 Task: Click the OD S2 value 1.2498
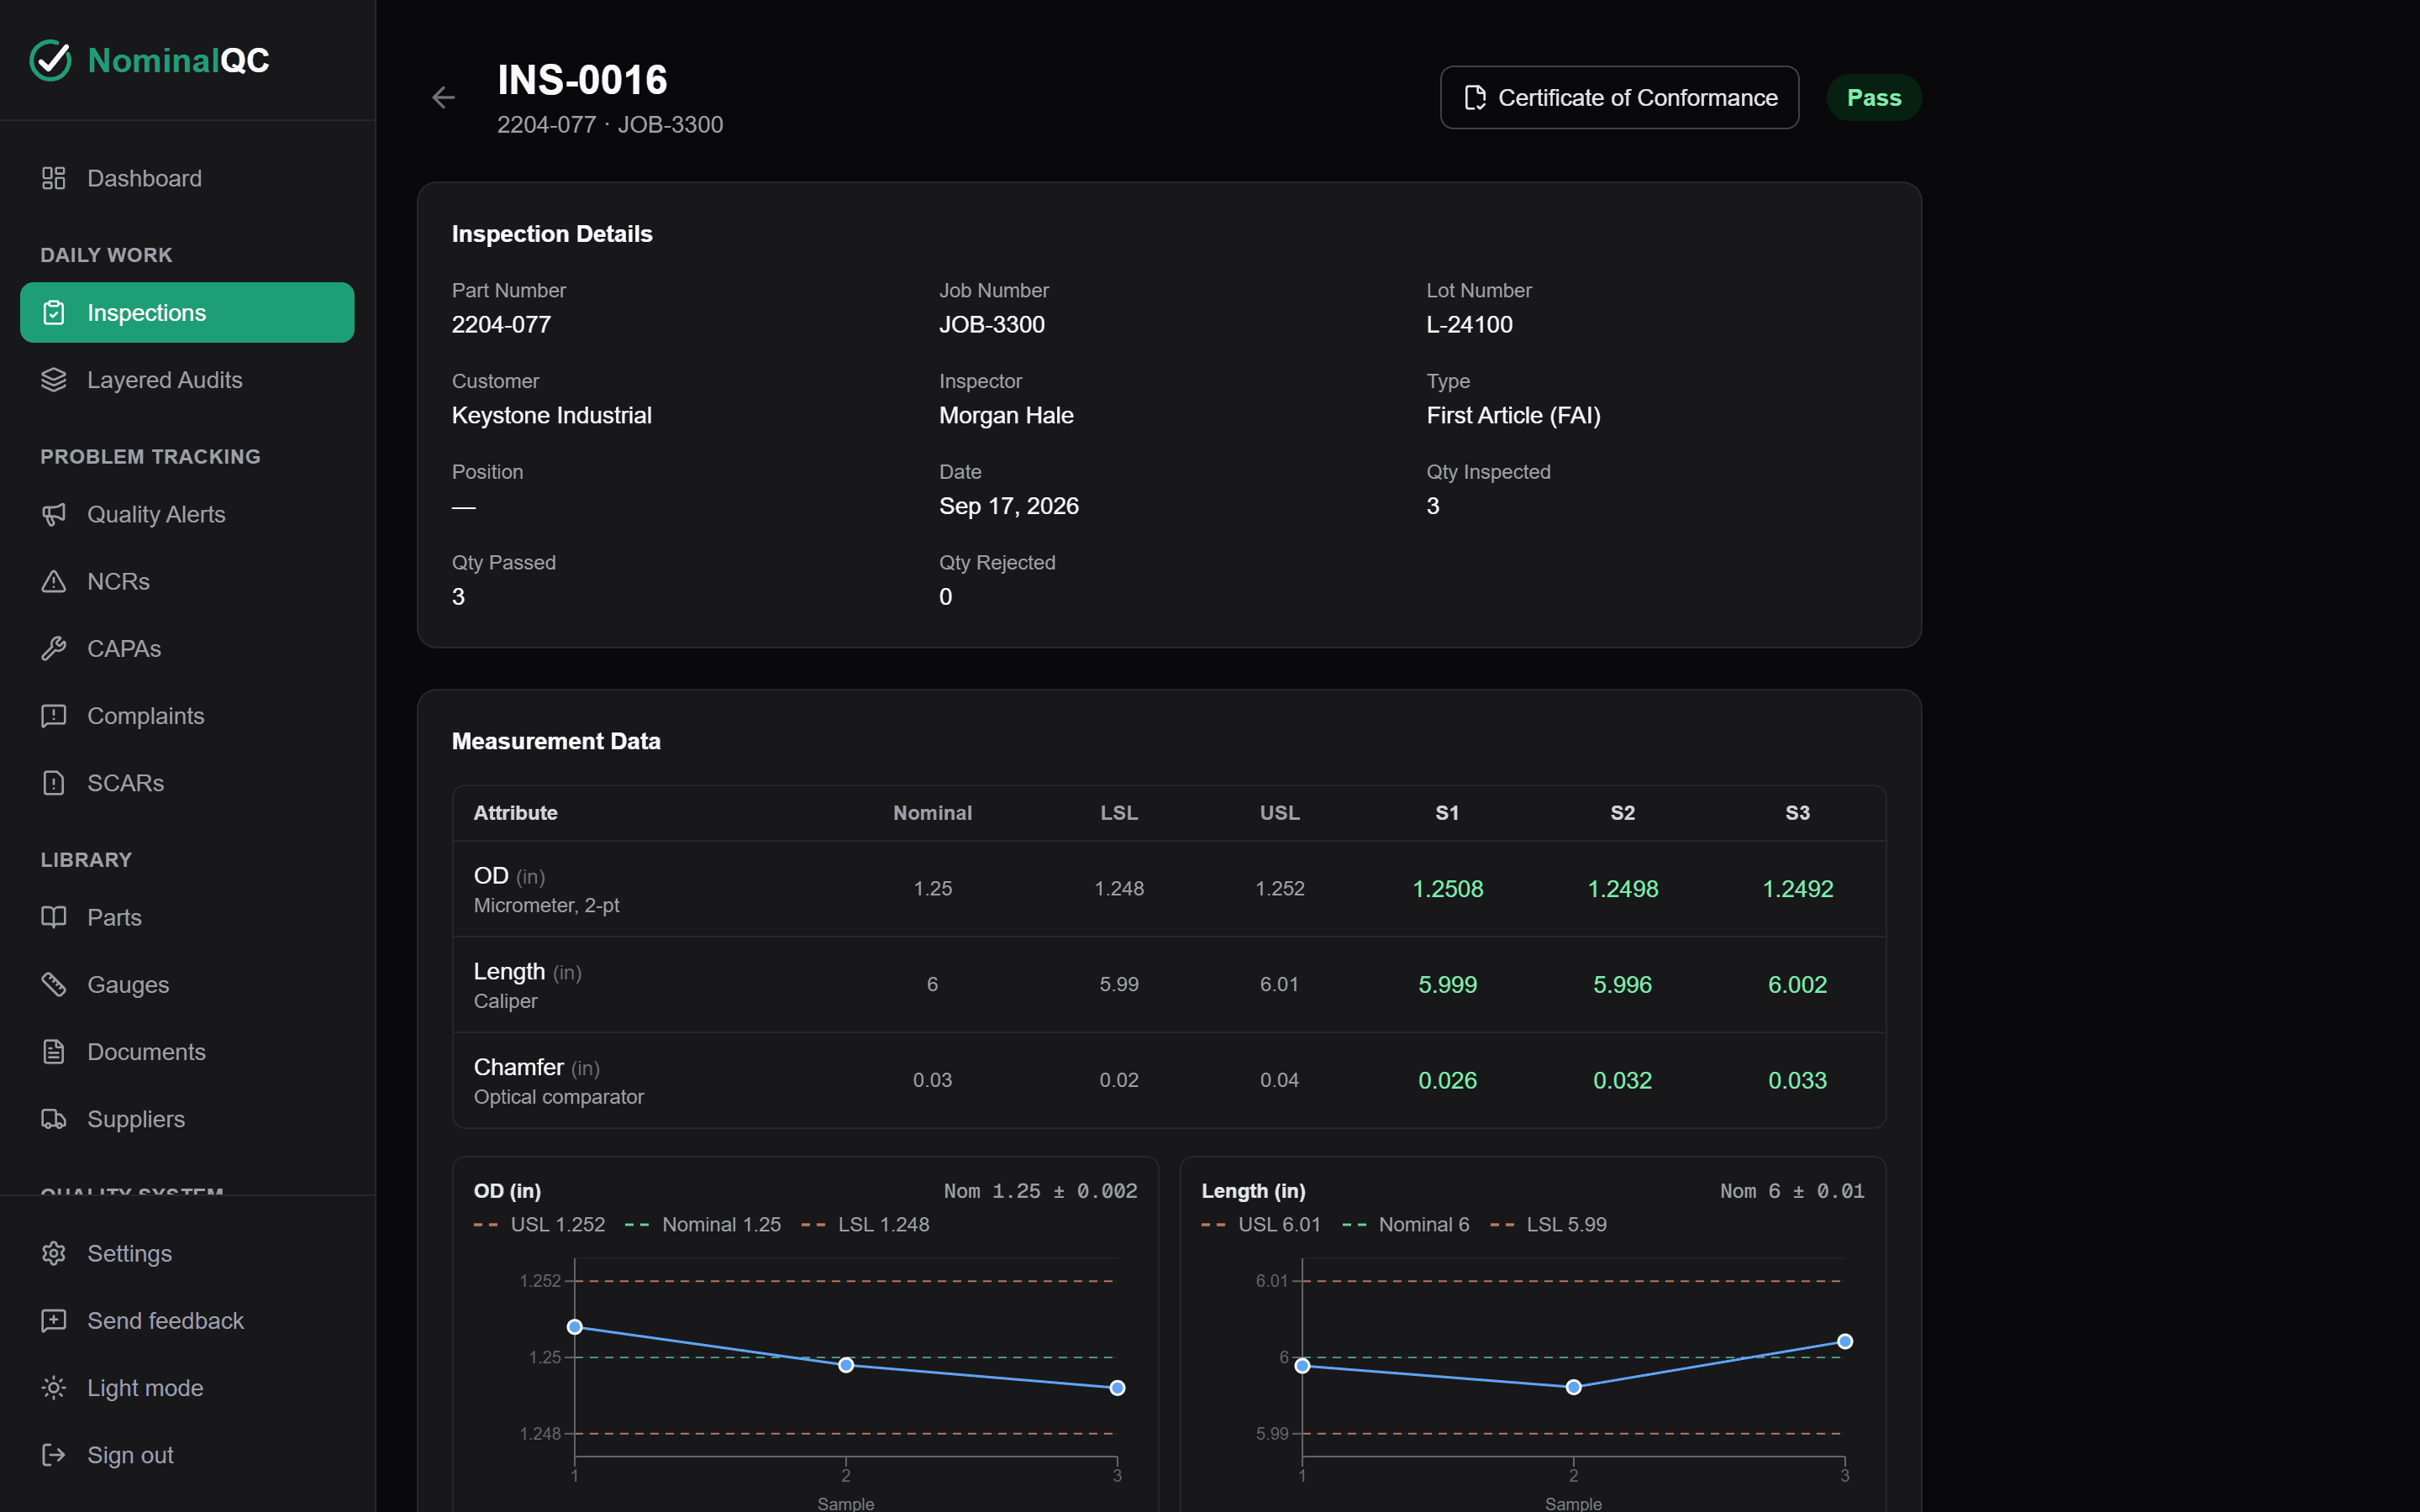pos(1622,889)
